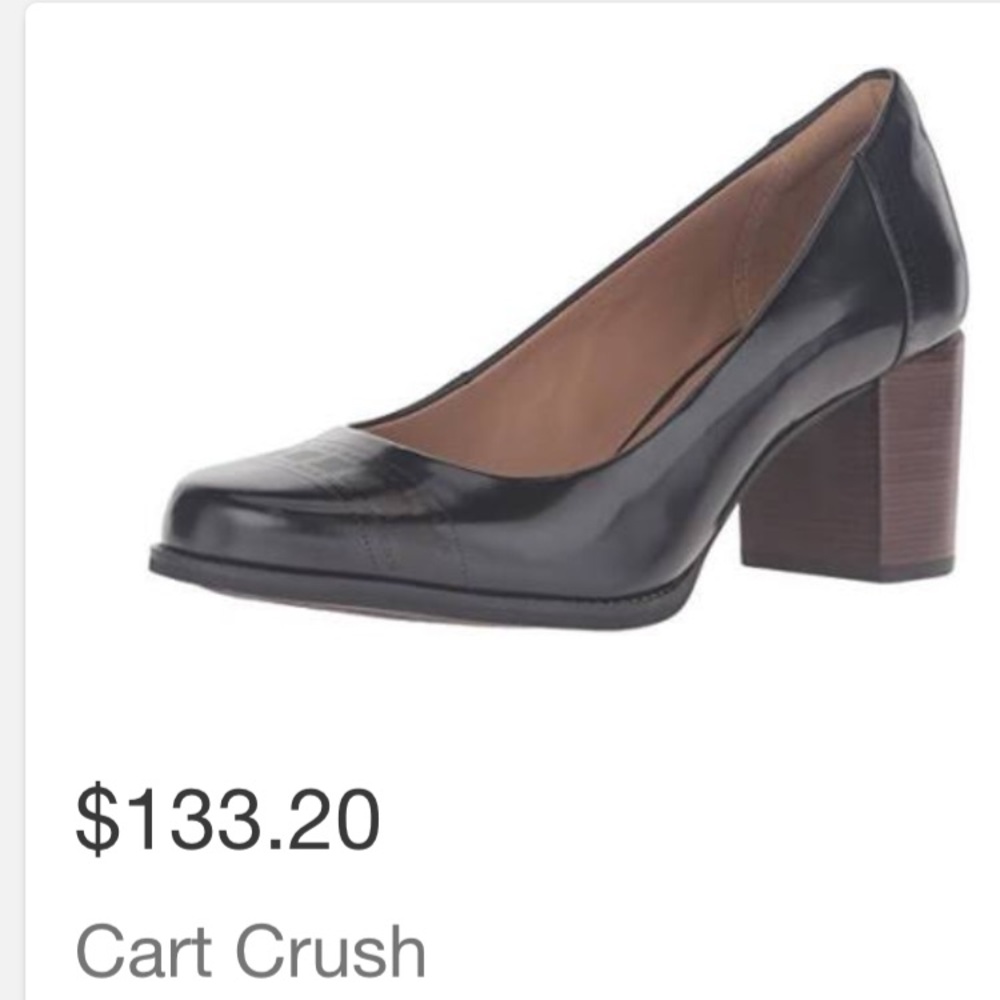
Task: Click the word Crush below the price
Action: (x=330, y=953)
